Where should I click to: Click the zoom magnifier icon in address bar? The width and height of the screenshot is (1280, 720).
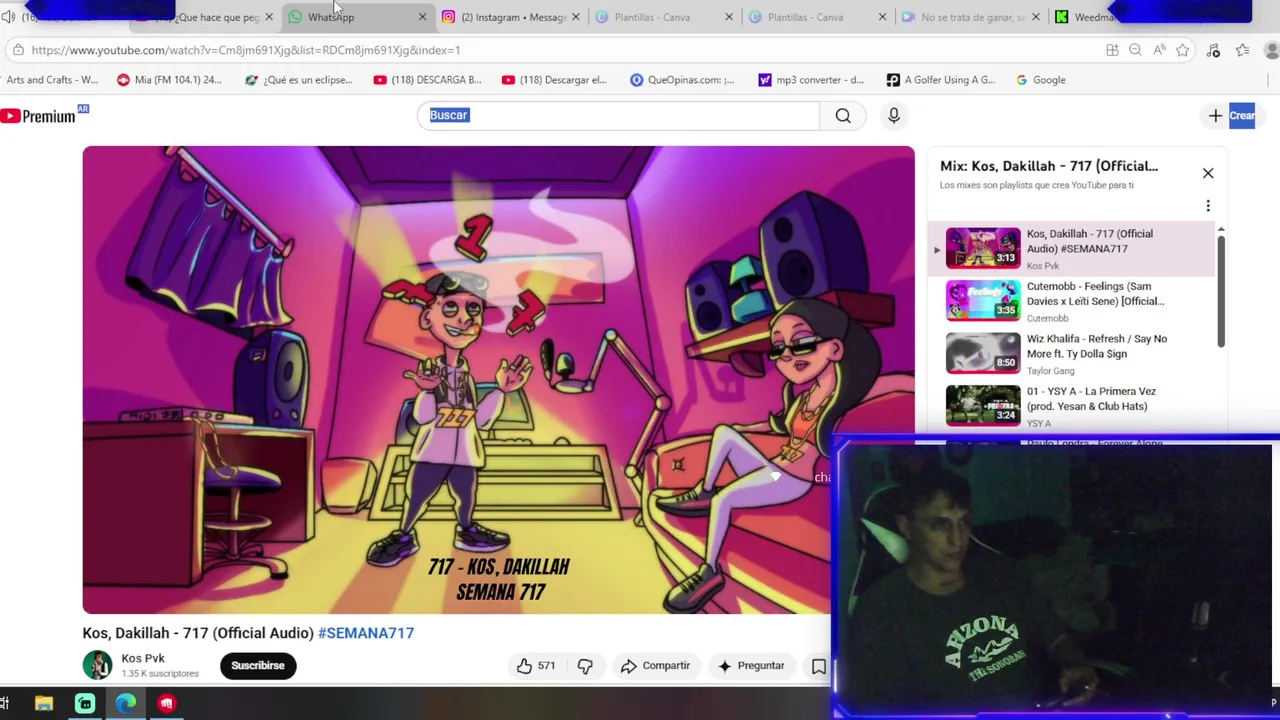1135,50
